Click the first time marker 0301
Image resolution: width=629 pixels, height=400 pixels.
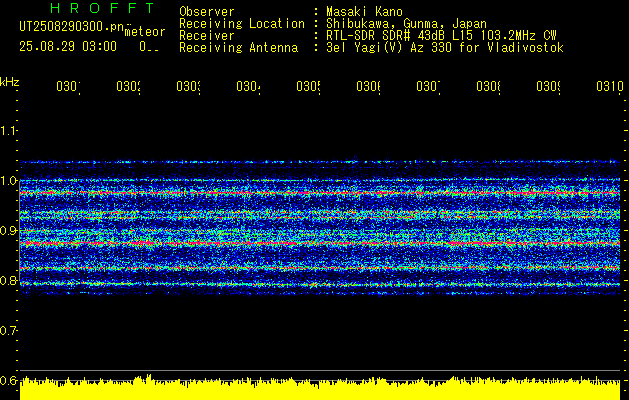pyautogui.click(x=68, y=86)
